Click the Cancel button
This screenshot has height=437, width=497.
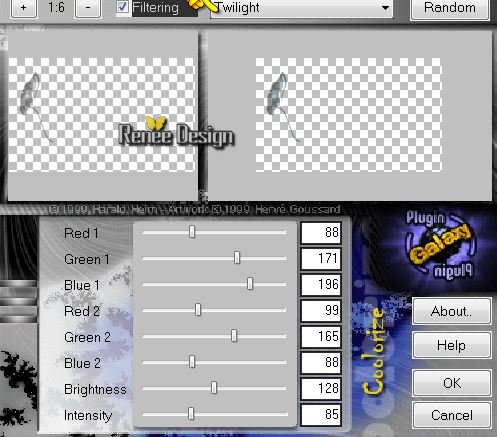[452, 415]
